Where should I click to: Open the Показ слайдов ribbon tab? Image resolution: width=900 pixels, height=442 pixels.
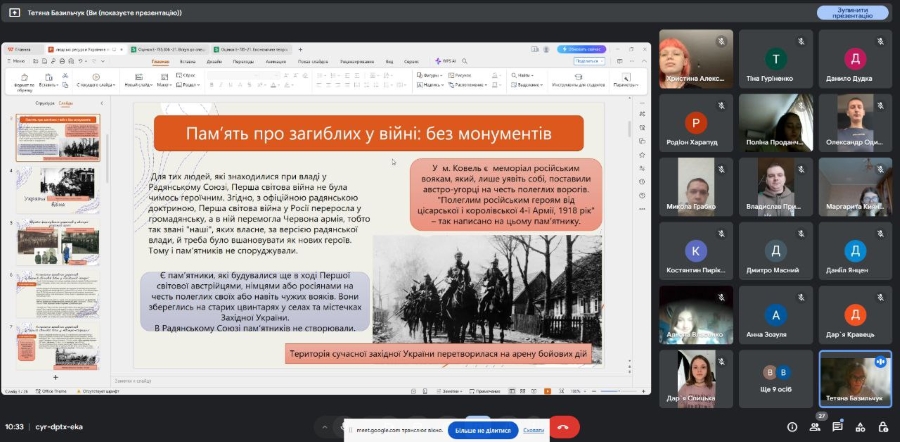pyautogui.click(x=313, y=61)
